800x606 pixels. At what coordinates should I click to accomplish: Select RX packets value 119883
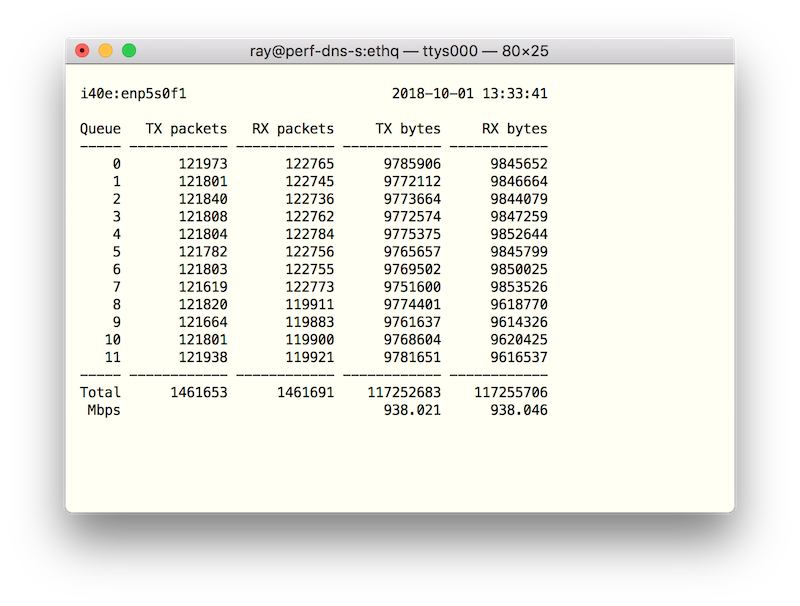(310, 322)
